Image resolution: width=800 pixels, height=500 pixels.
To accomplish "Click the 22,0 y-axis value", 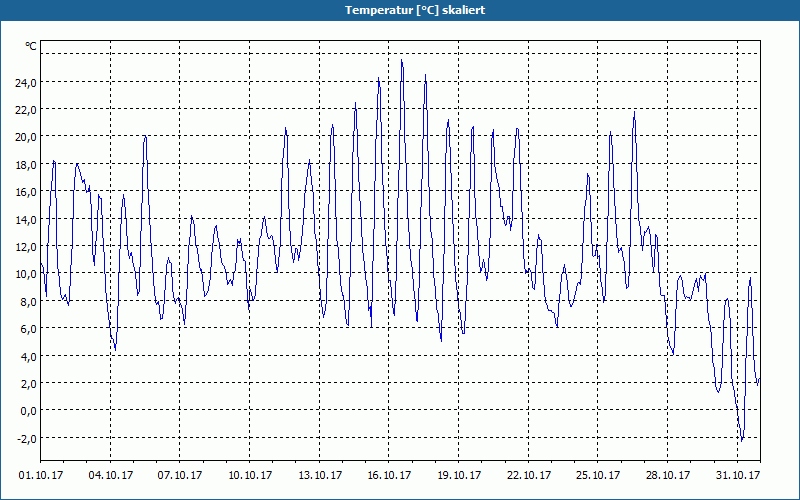I will (x=26, y=110).
